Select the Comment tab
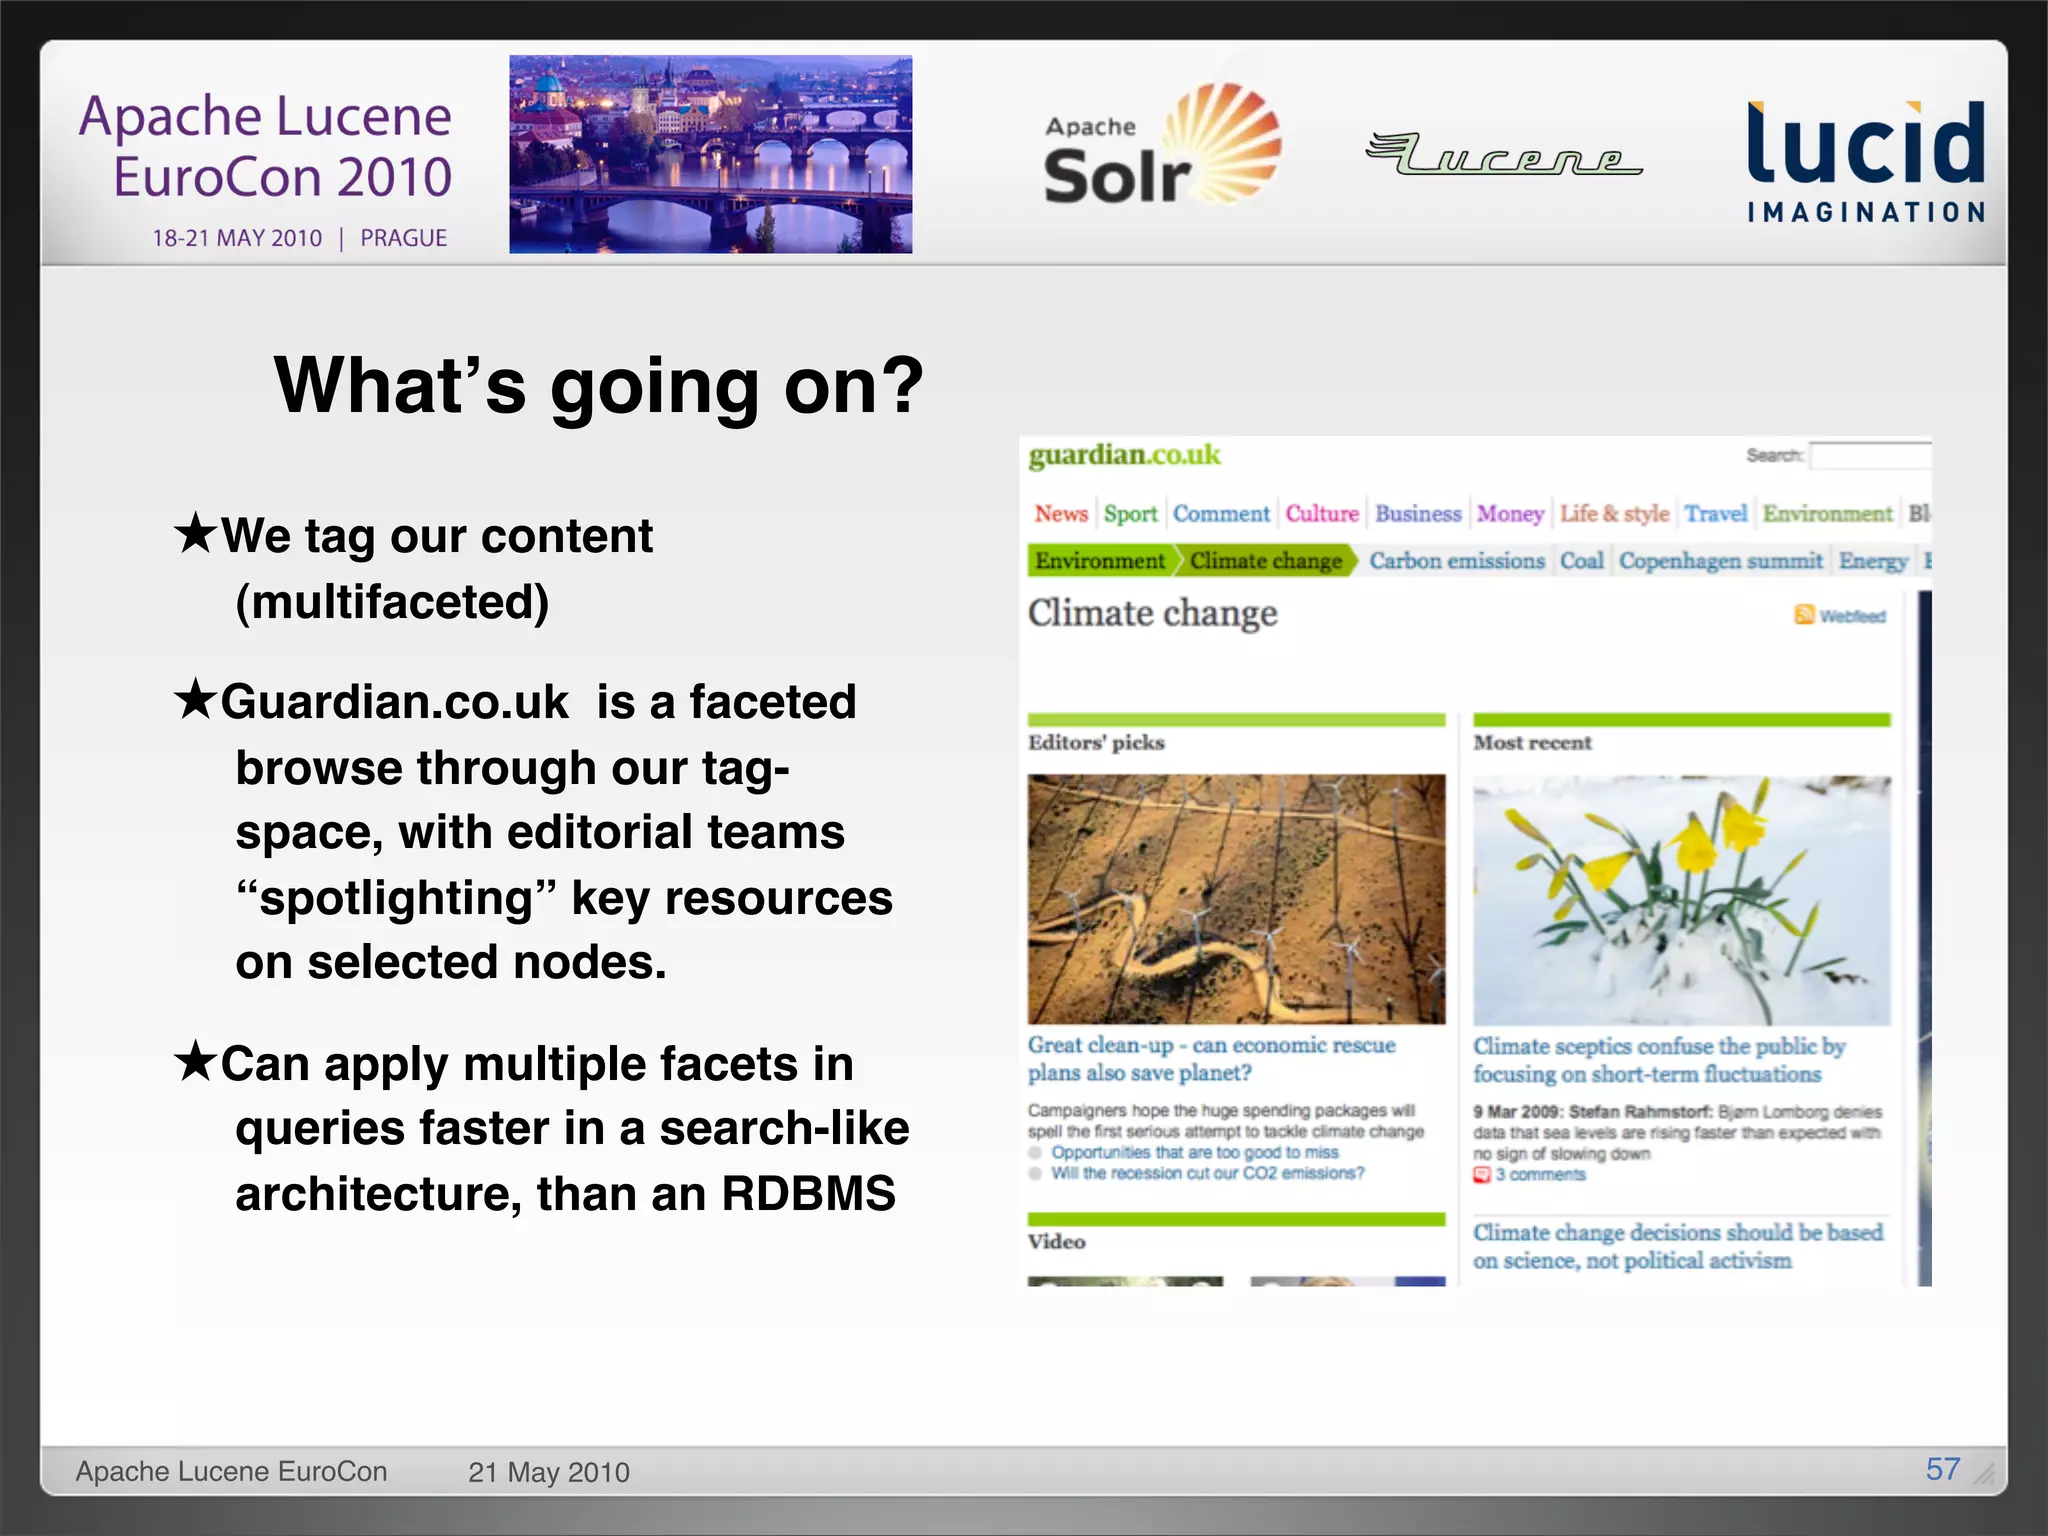Viewport: 2048px width, 1536px height. coord(1221,513)
